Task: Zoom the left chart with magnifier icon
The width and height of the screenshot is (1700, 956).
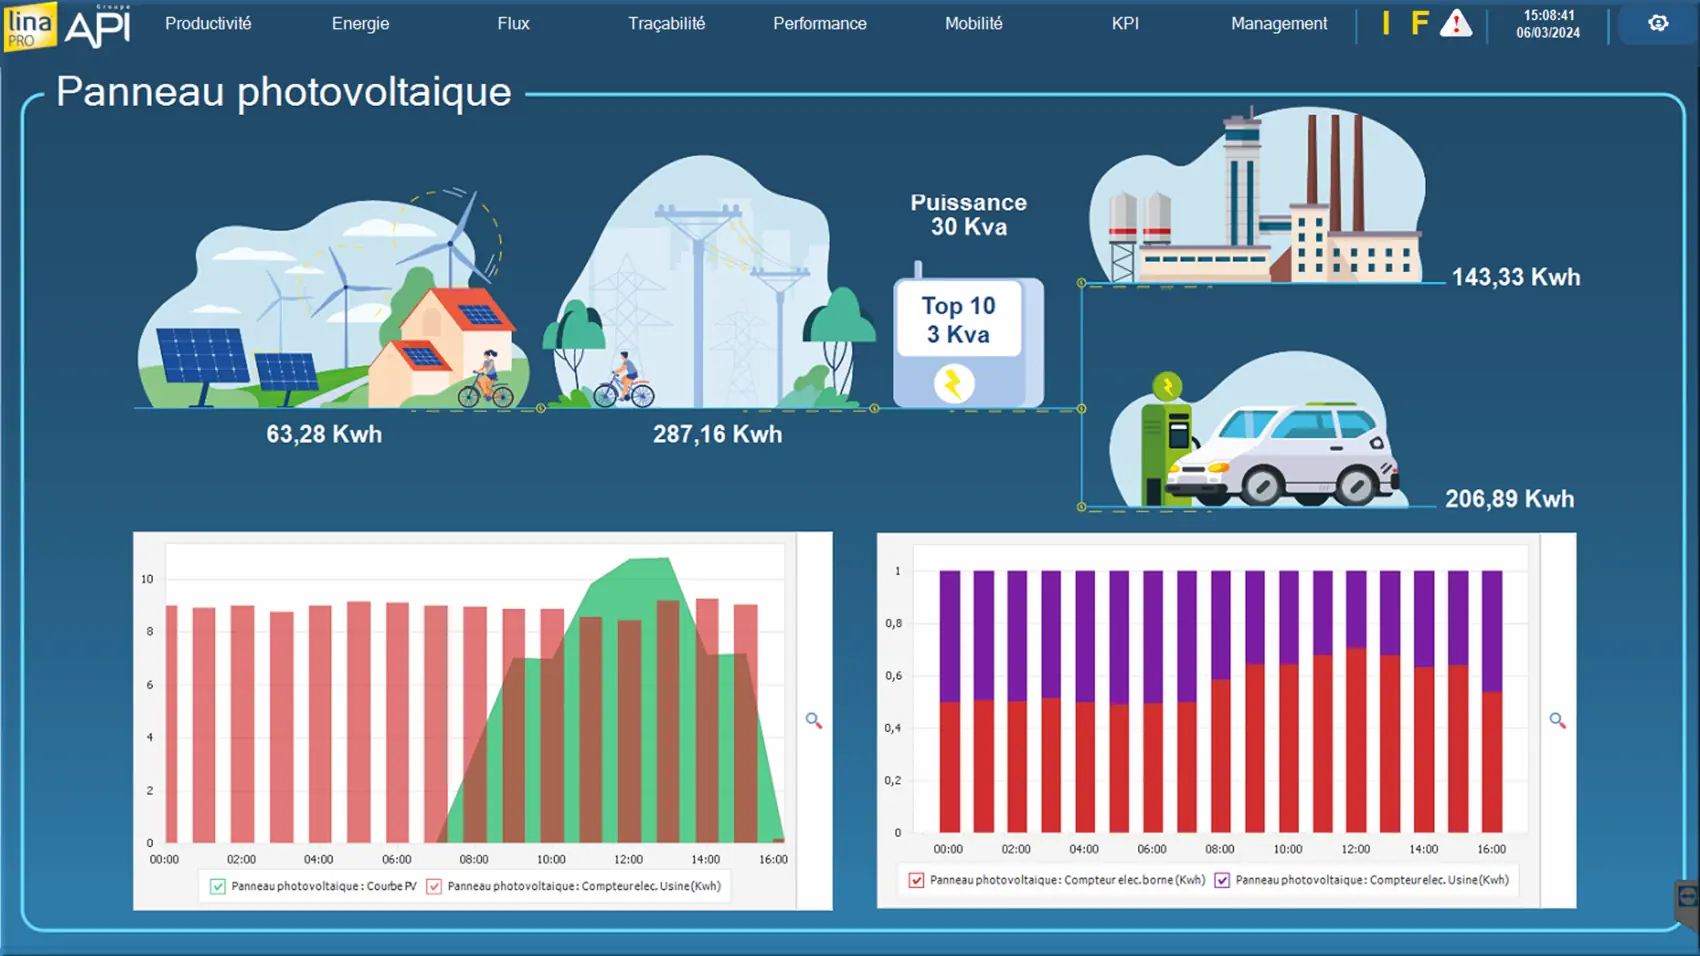Action: [x=813, y=720]
